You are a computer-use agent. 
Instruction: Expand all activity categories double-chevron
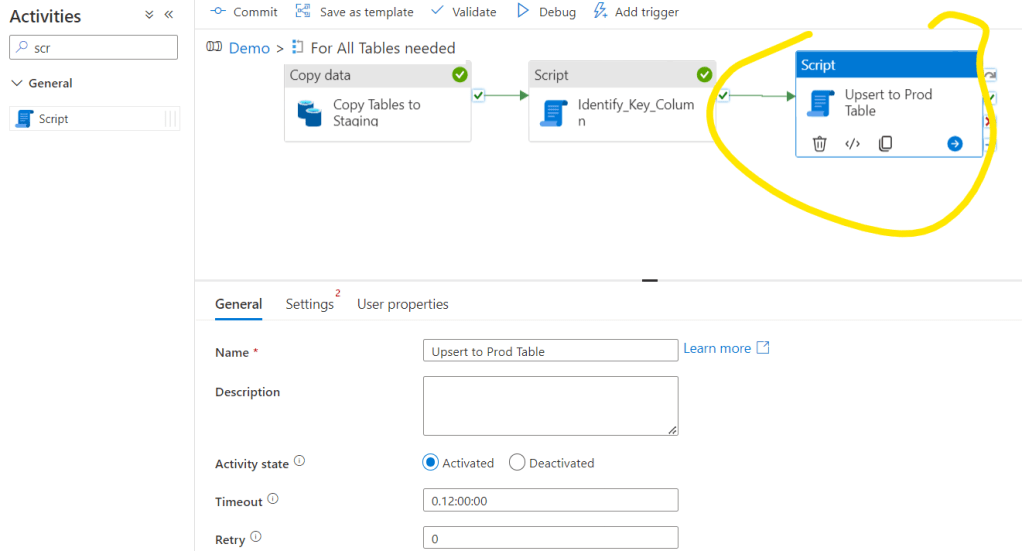149,15
